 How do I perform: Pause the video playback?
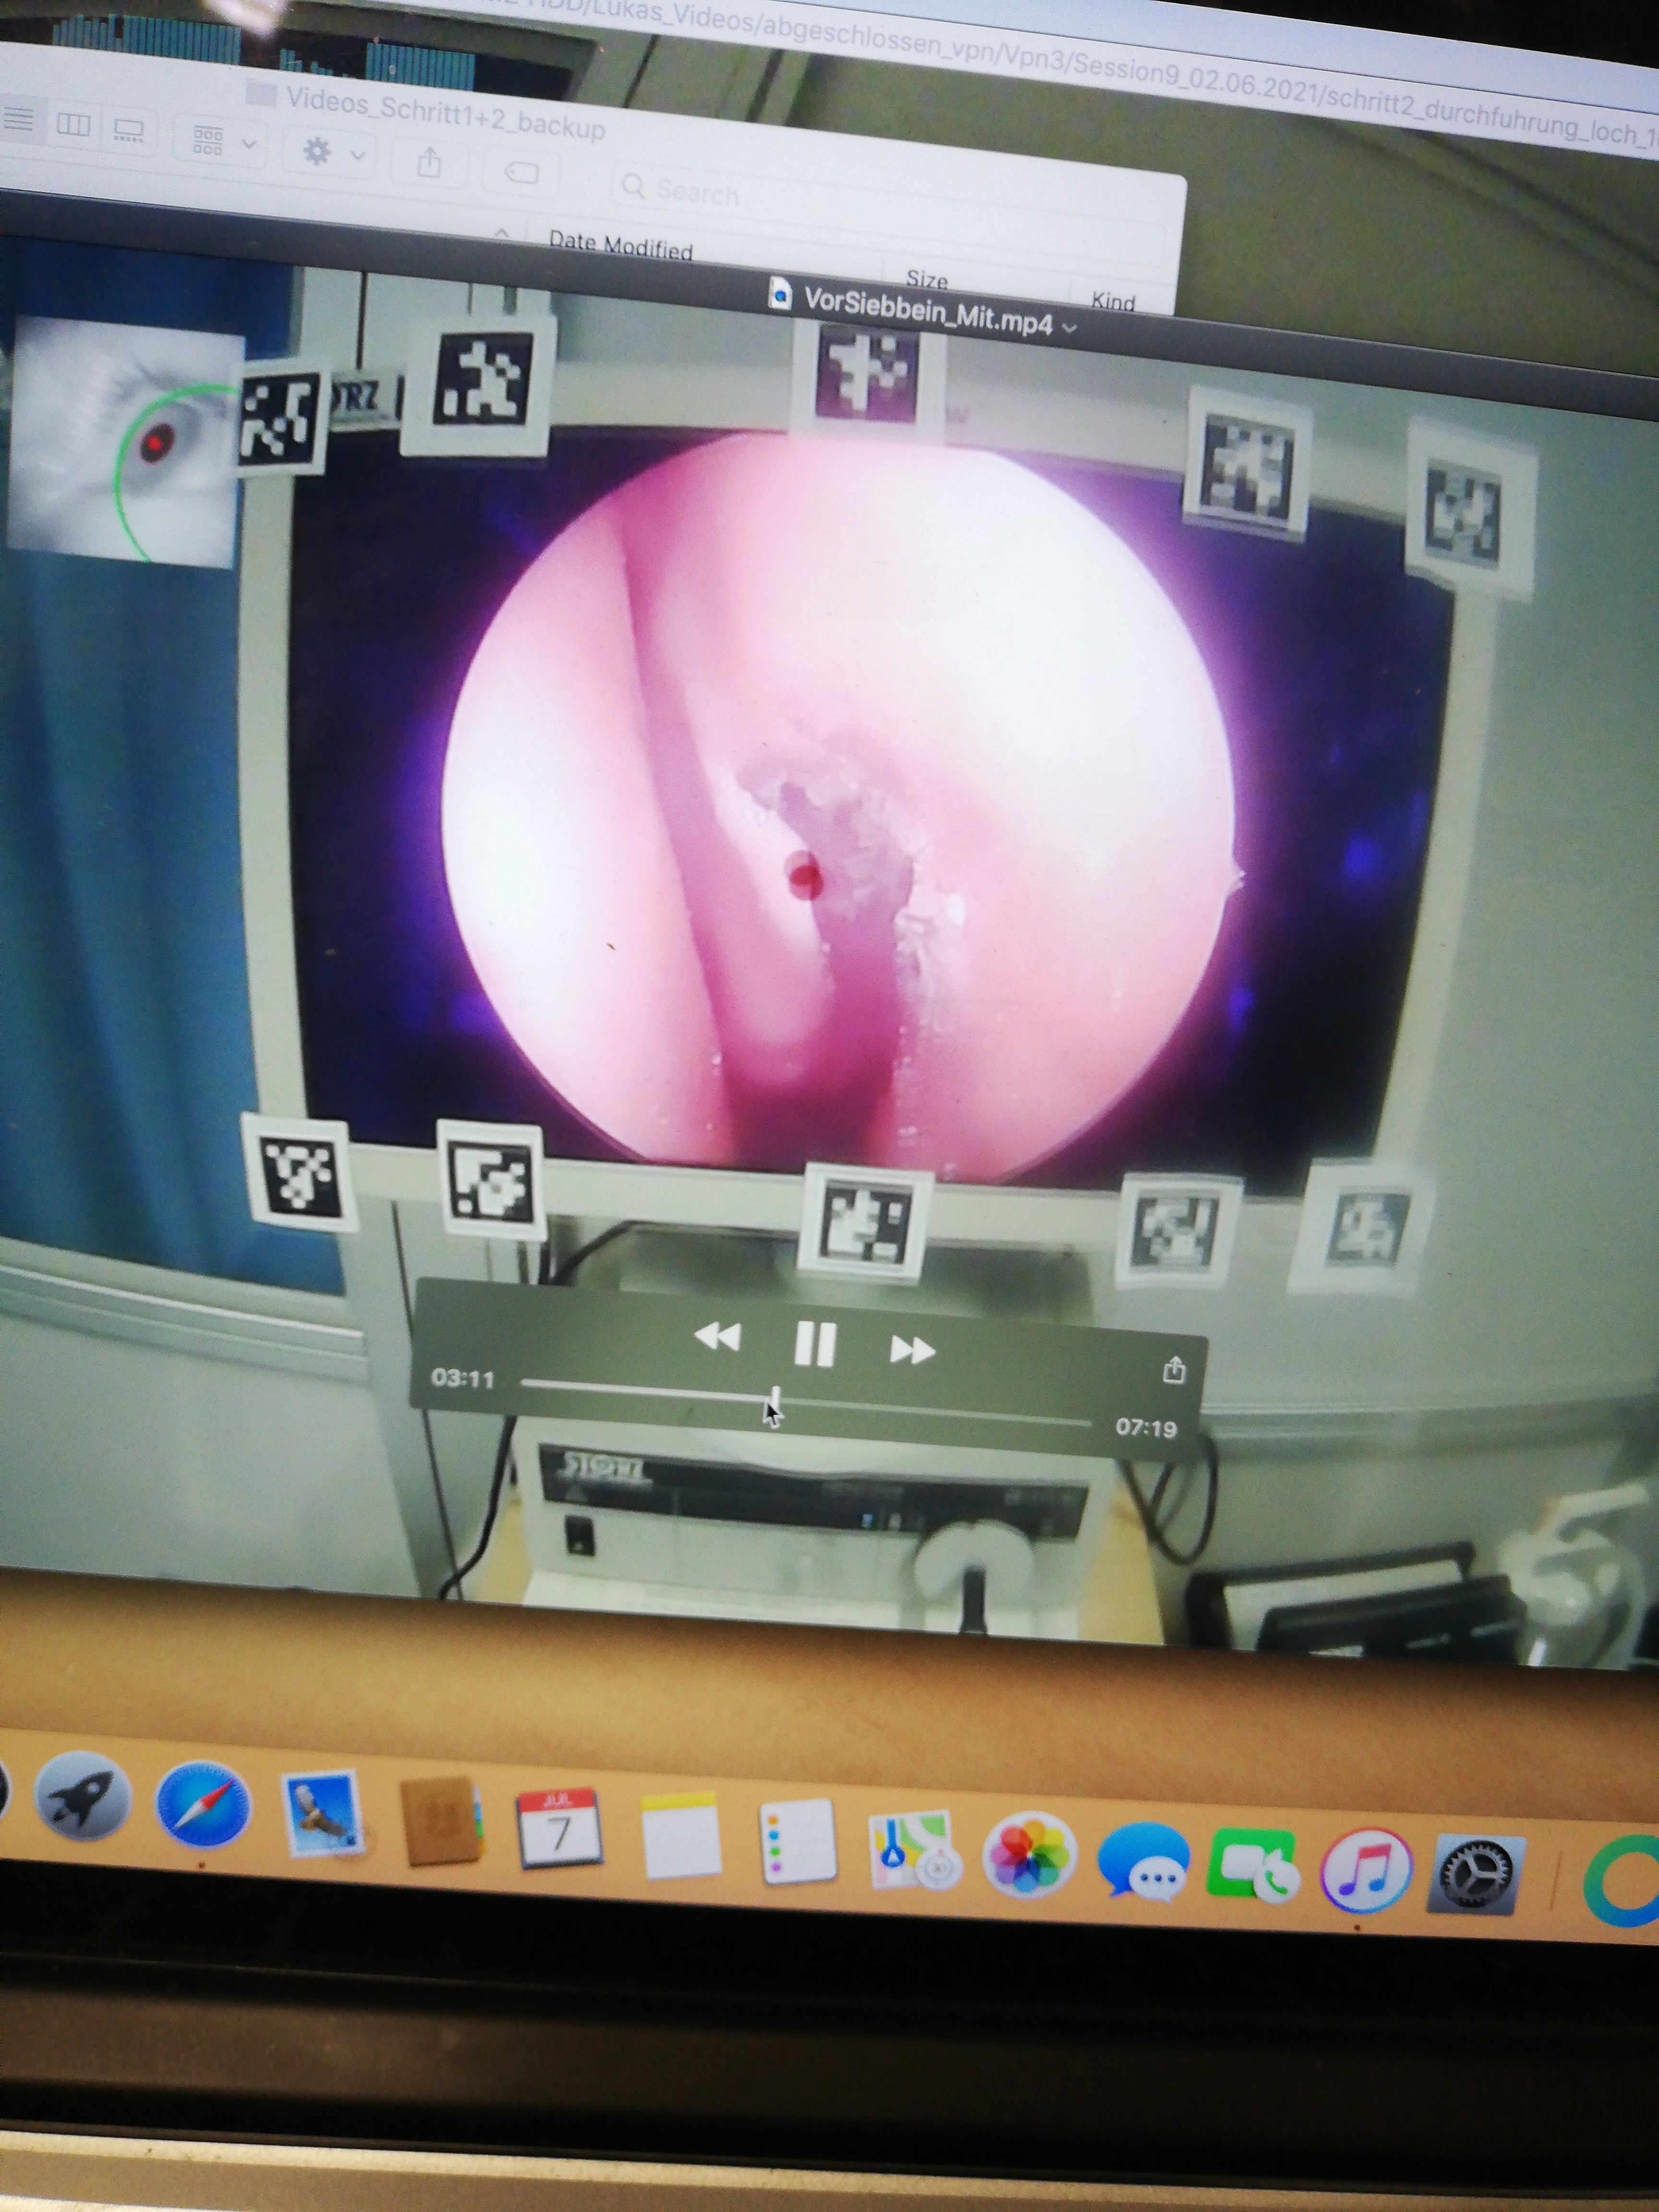point(814,1343)
